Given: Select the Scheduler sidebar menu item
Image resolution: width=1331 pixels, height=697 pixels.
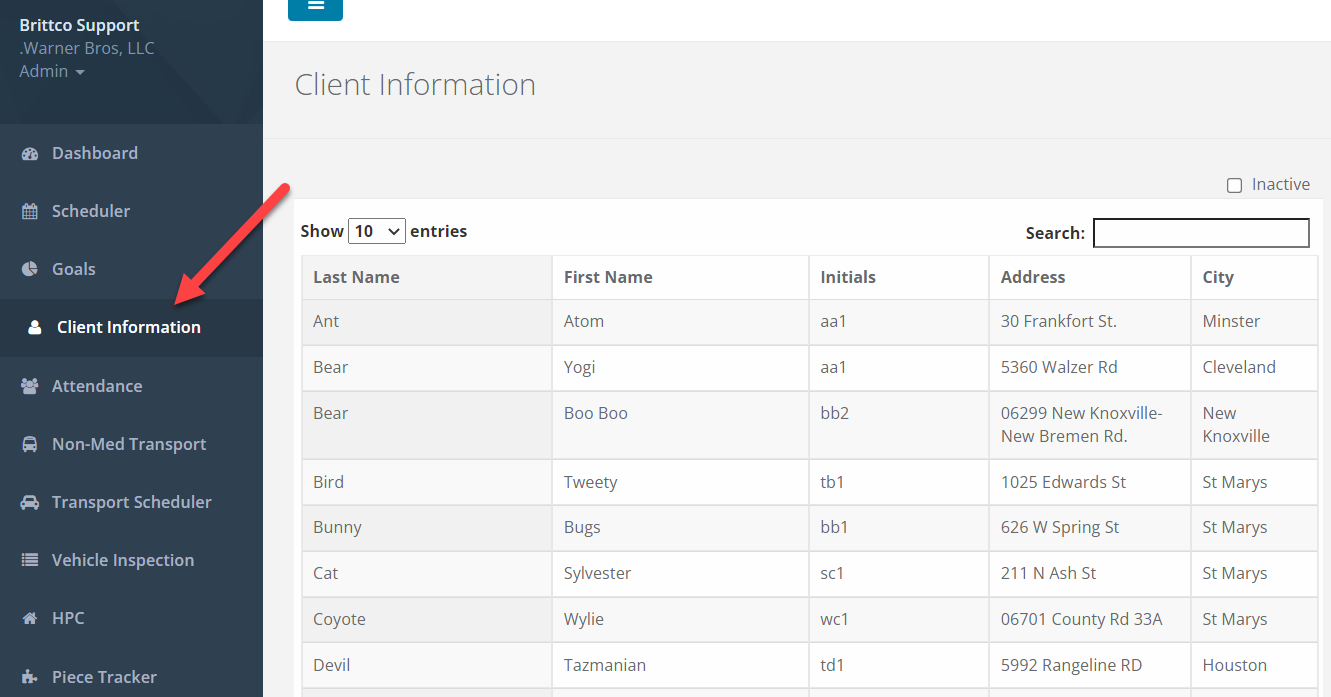Looking at the screenshot, I should tap(91, 211).
